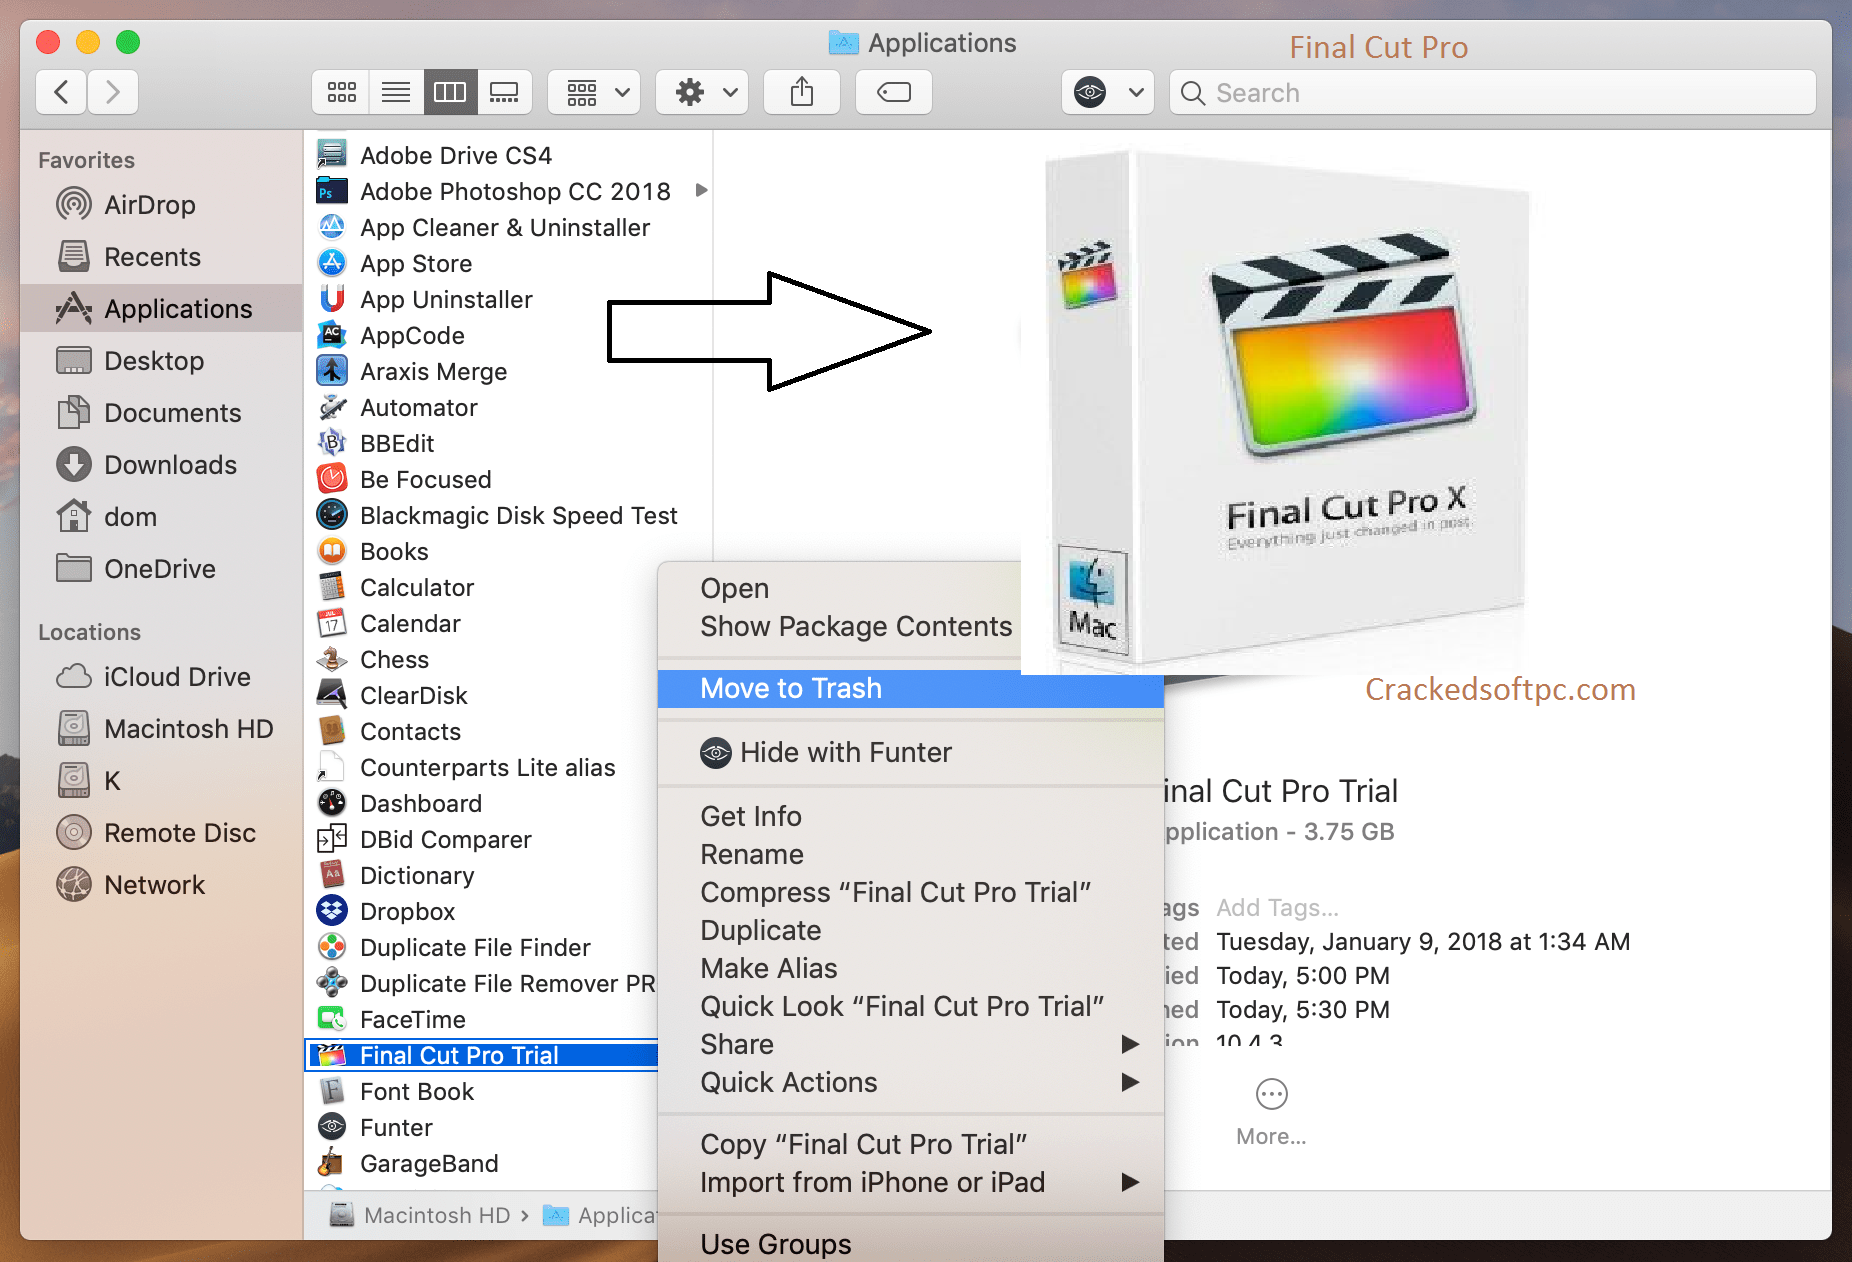Click the Search field

(x=1492, y=93)
